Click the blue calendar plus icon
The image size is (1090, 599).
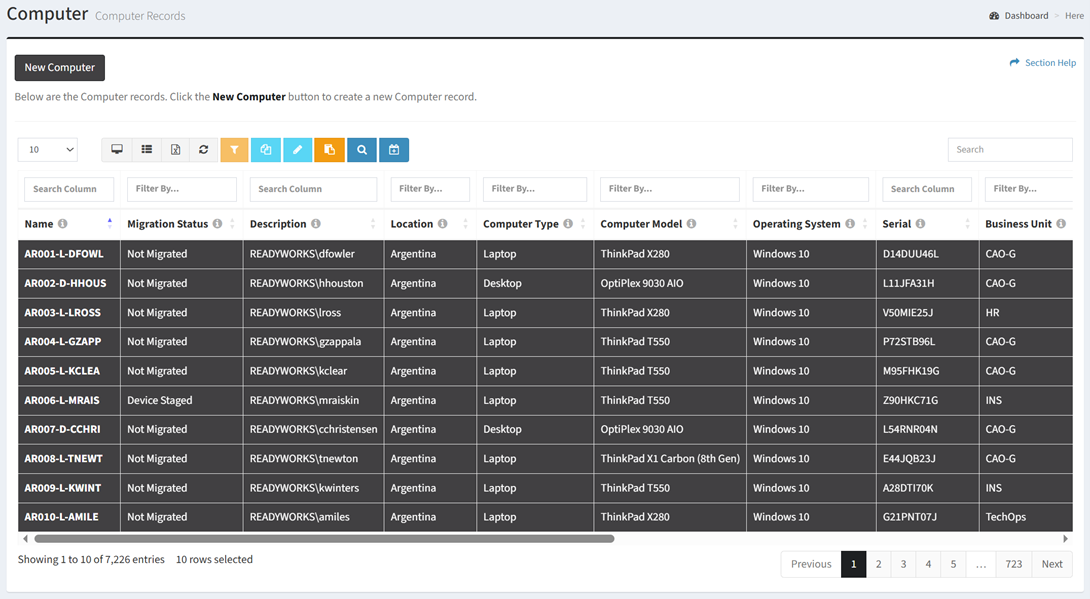394,150
